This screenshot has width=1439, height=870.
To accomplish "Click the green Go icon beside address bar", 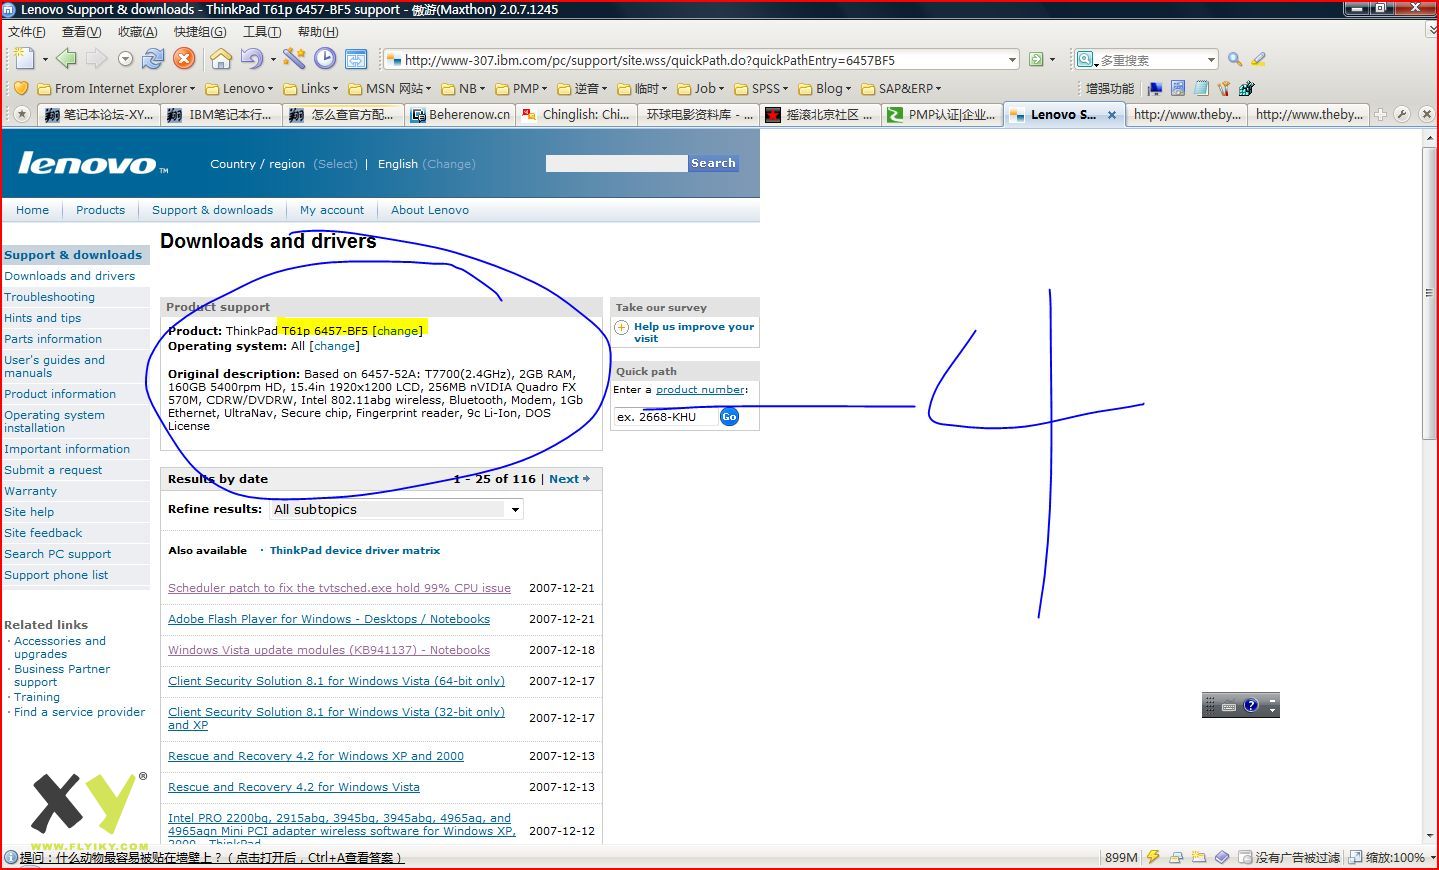I will coord(1036,60).
